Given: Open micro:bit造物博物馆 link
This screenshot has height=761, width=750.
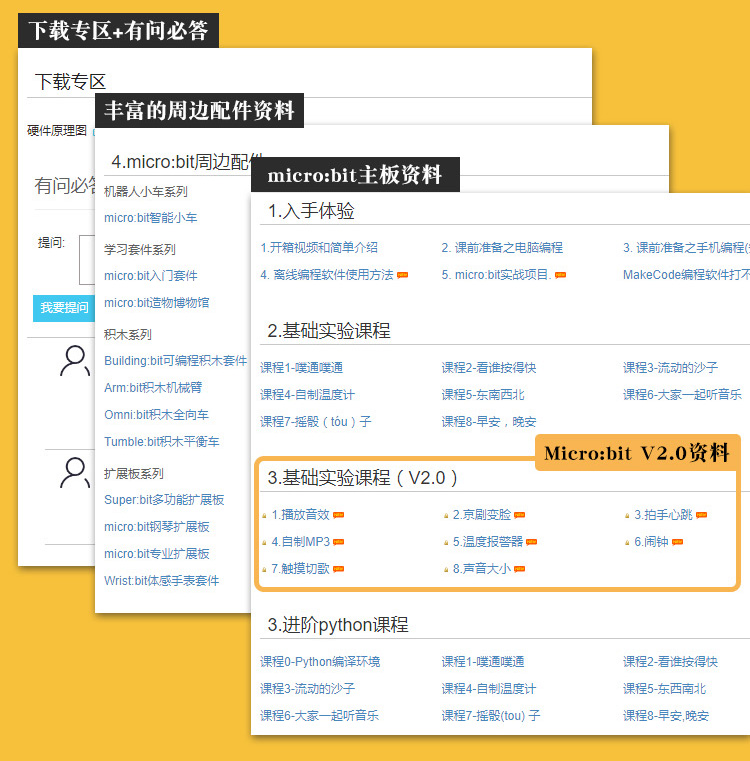Looking at the screenshot, I should tap(156, 303).
